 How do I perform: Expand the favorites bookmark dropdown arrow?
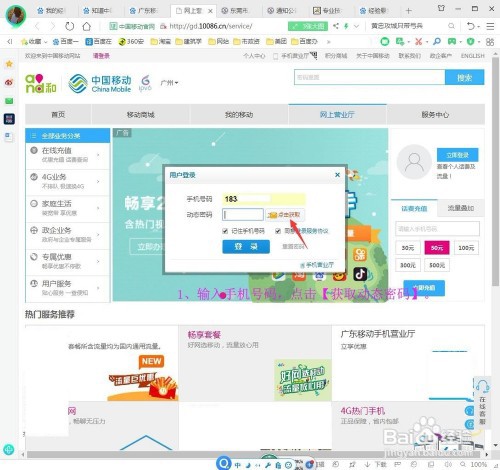click(46, 42)
